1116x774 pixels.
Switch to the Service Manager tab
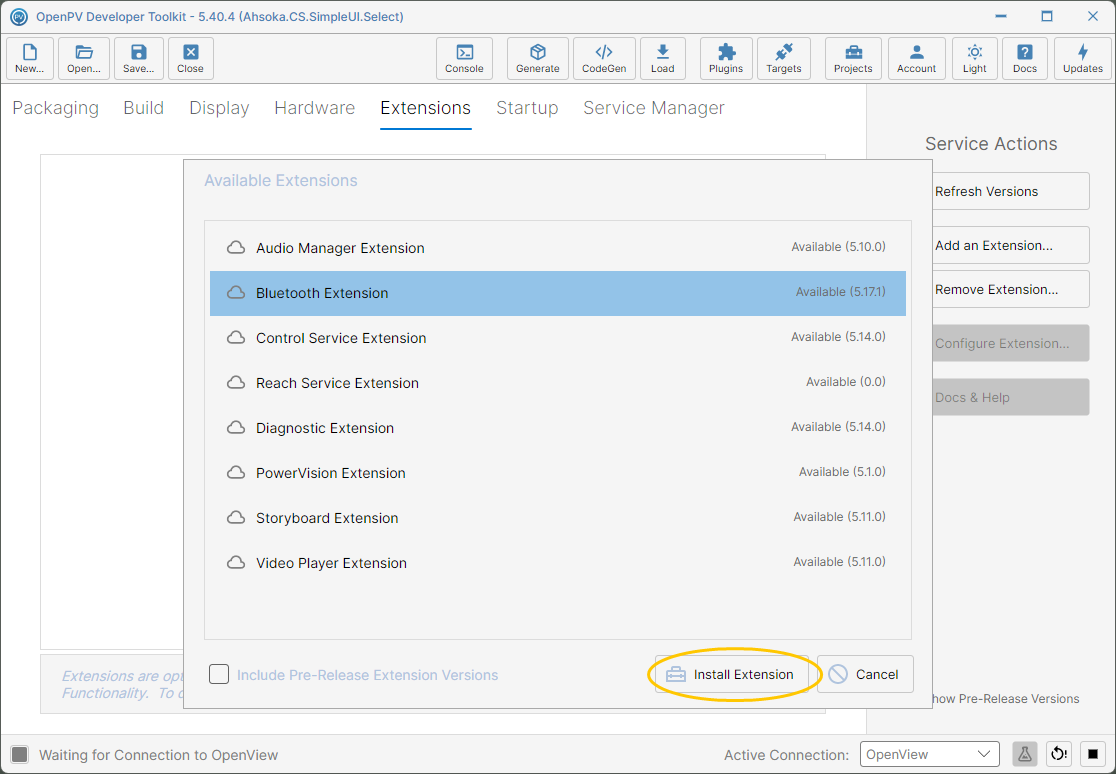(654, 108)
